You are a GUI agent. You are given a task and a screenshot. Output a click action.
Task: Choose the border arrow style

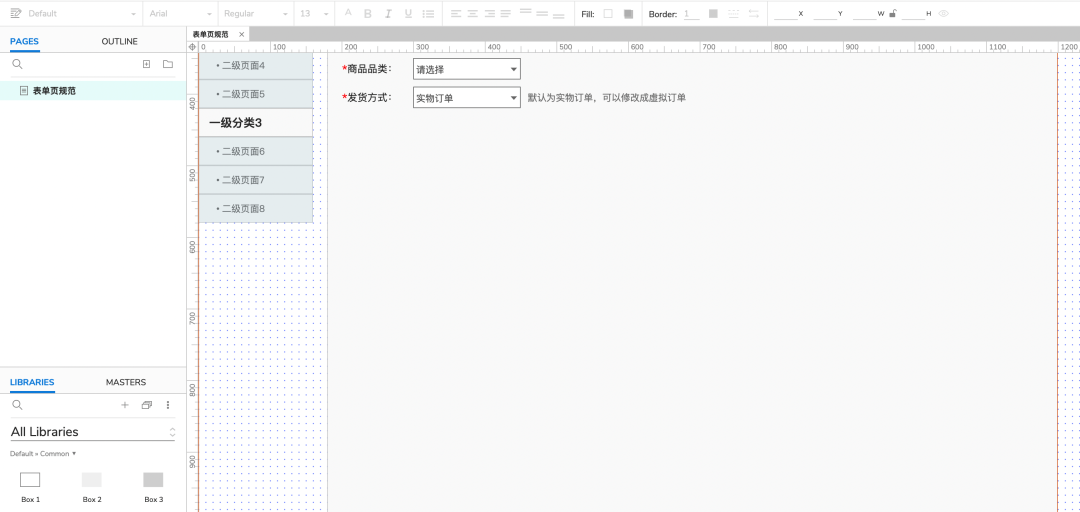pyautogui.click(x=754, y=13)
